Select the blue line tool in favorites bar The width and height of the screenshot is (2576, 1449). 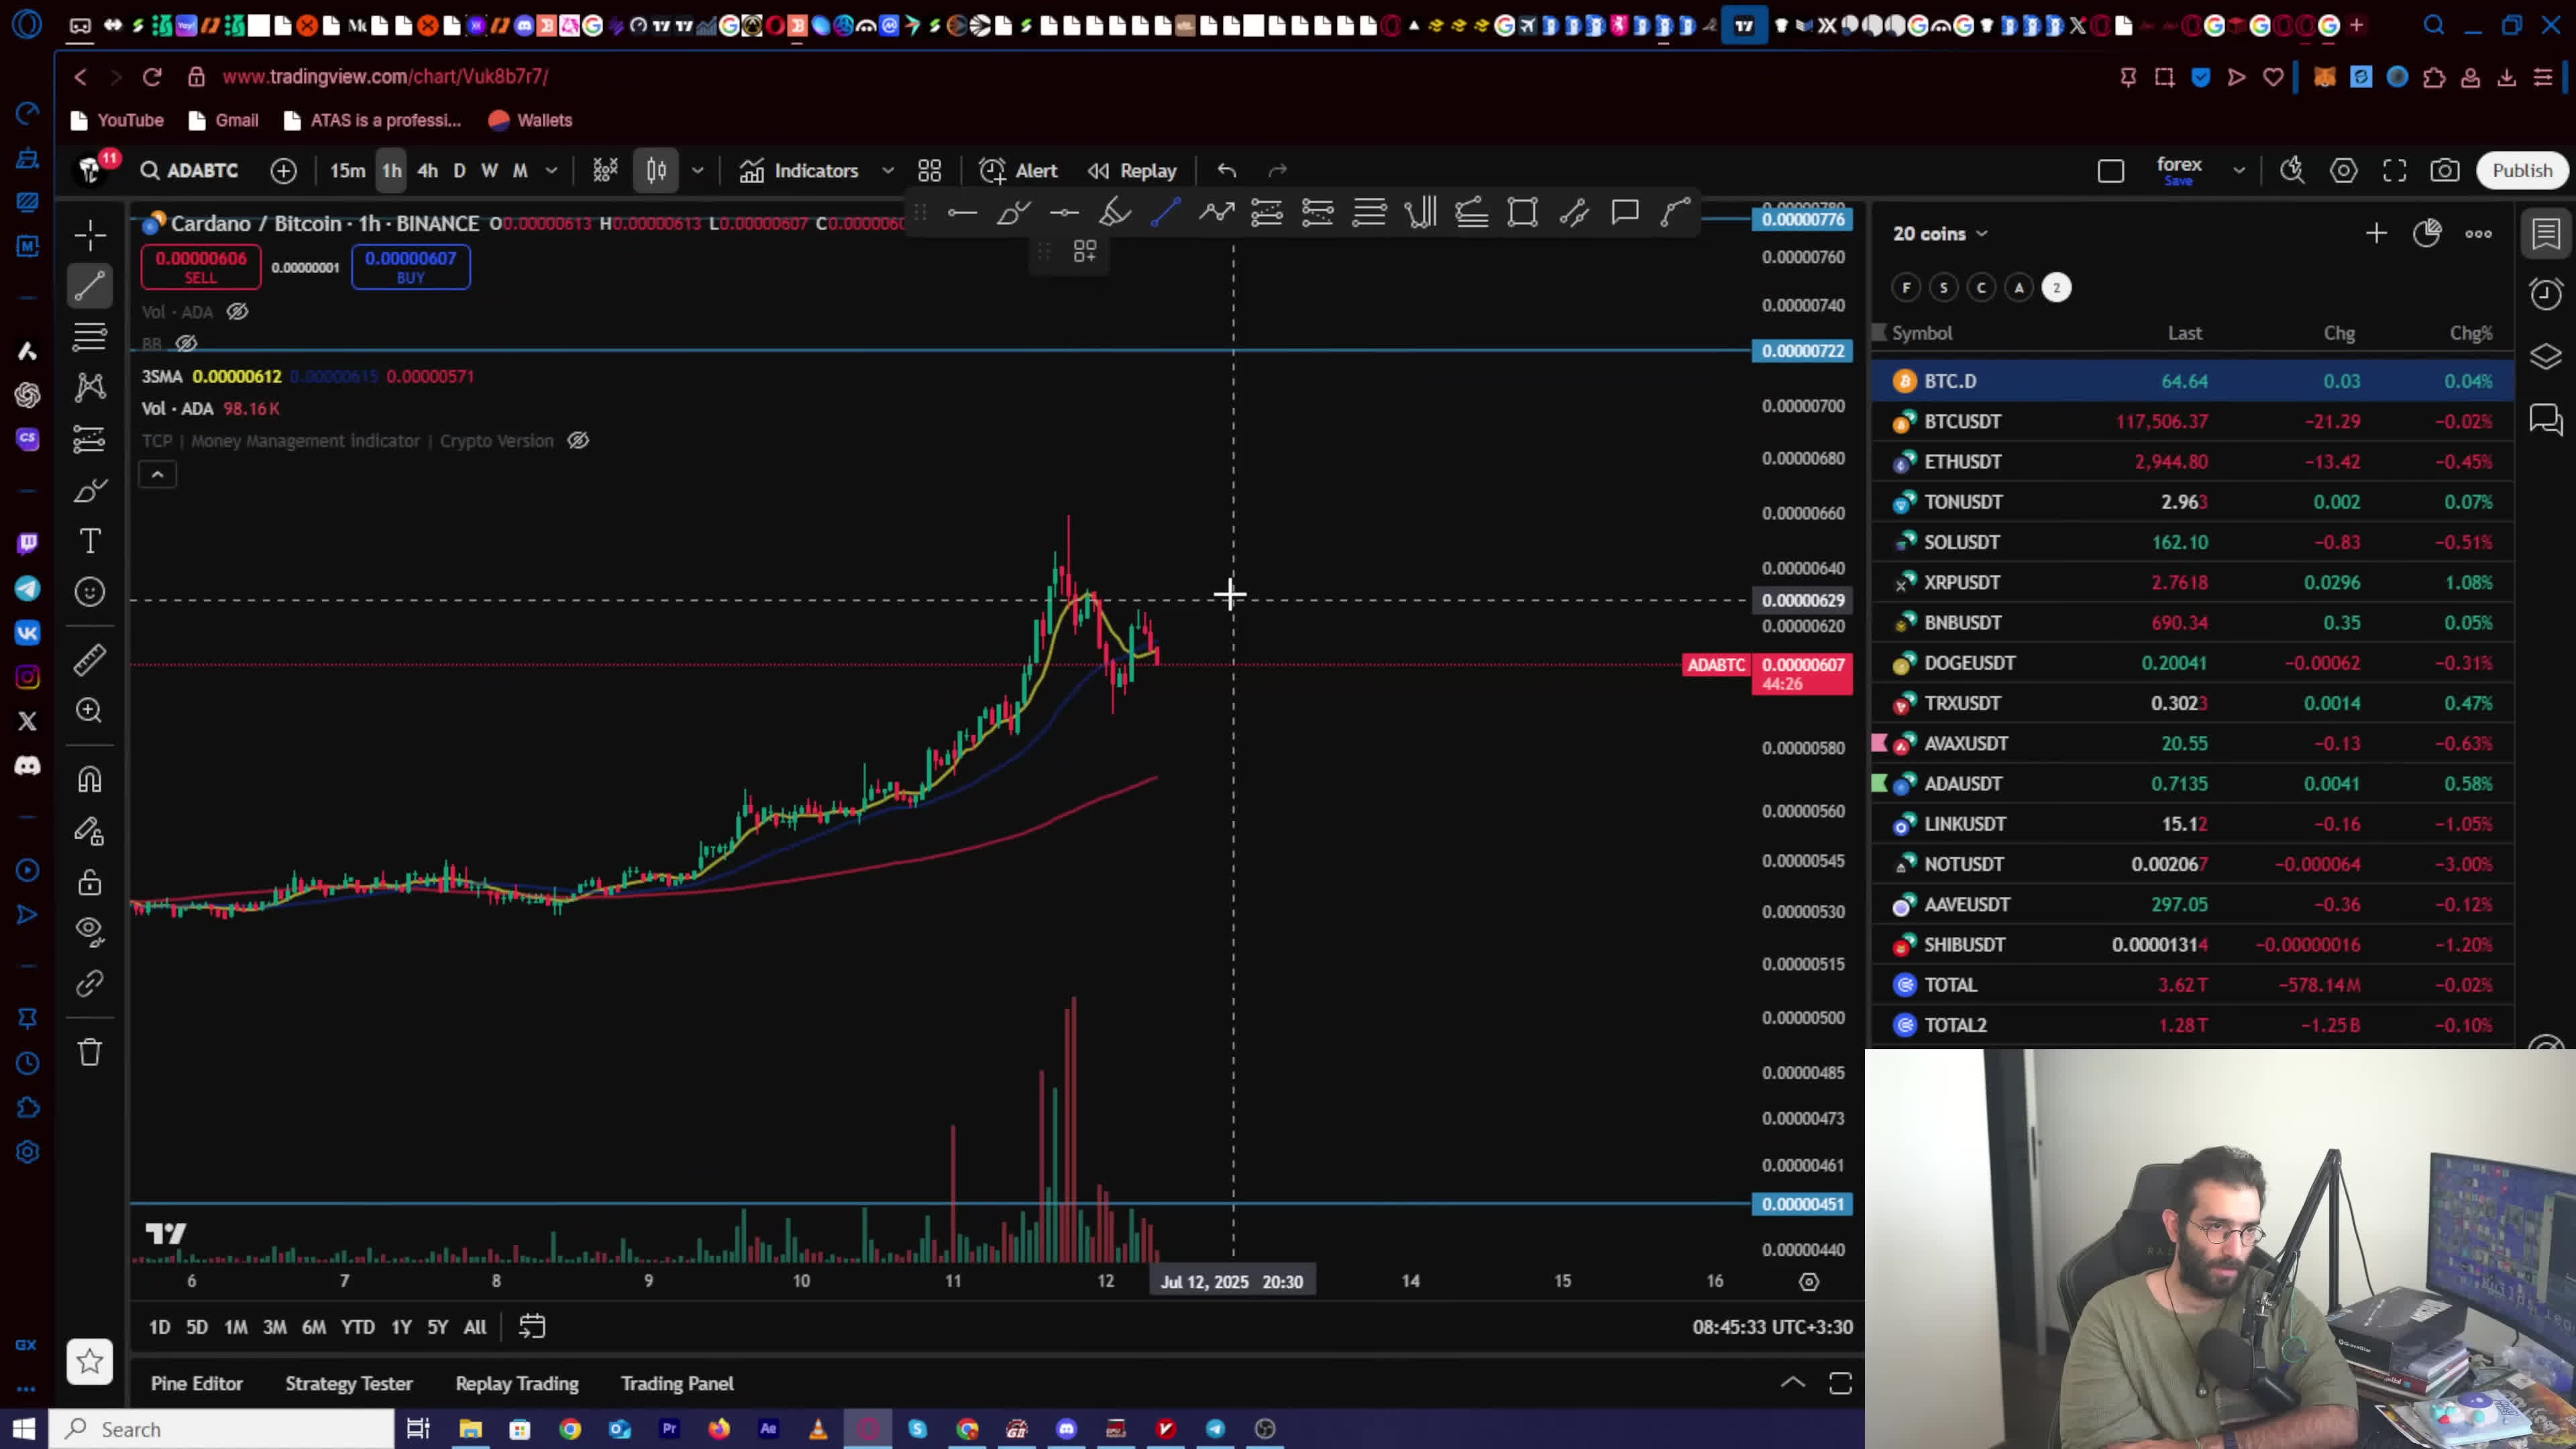pyautogui.click(x=1165, y=212)
